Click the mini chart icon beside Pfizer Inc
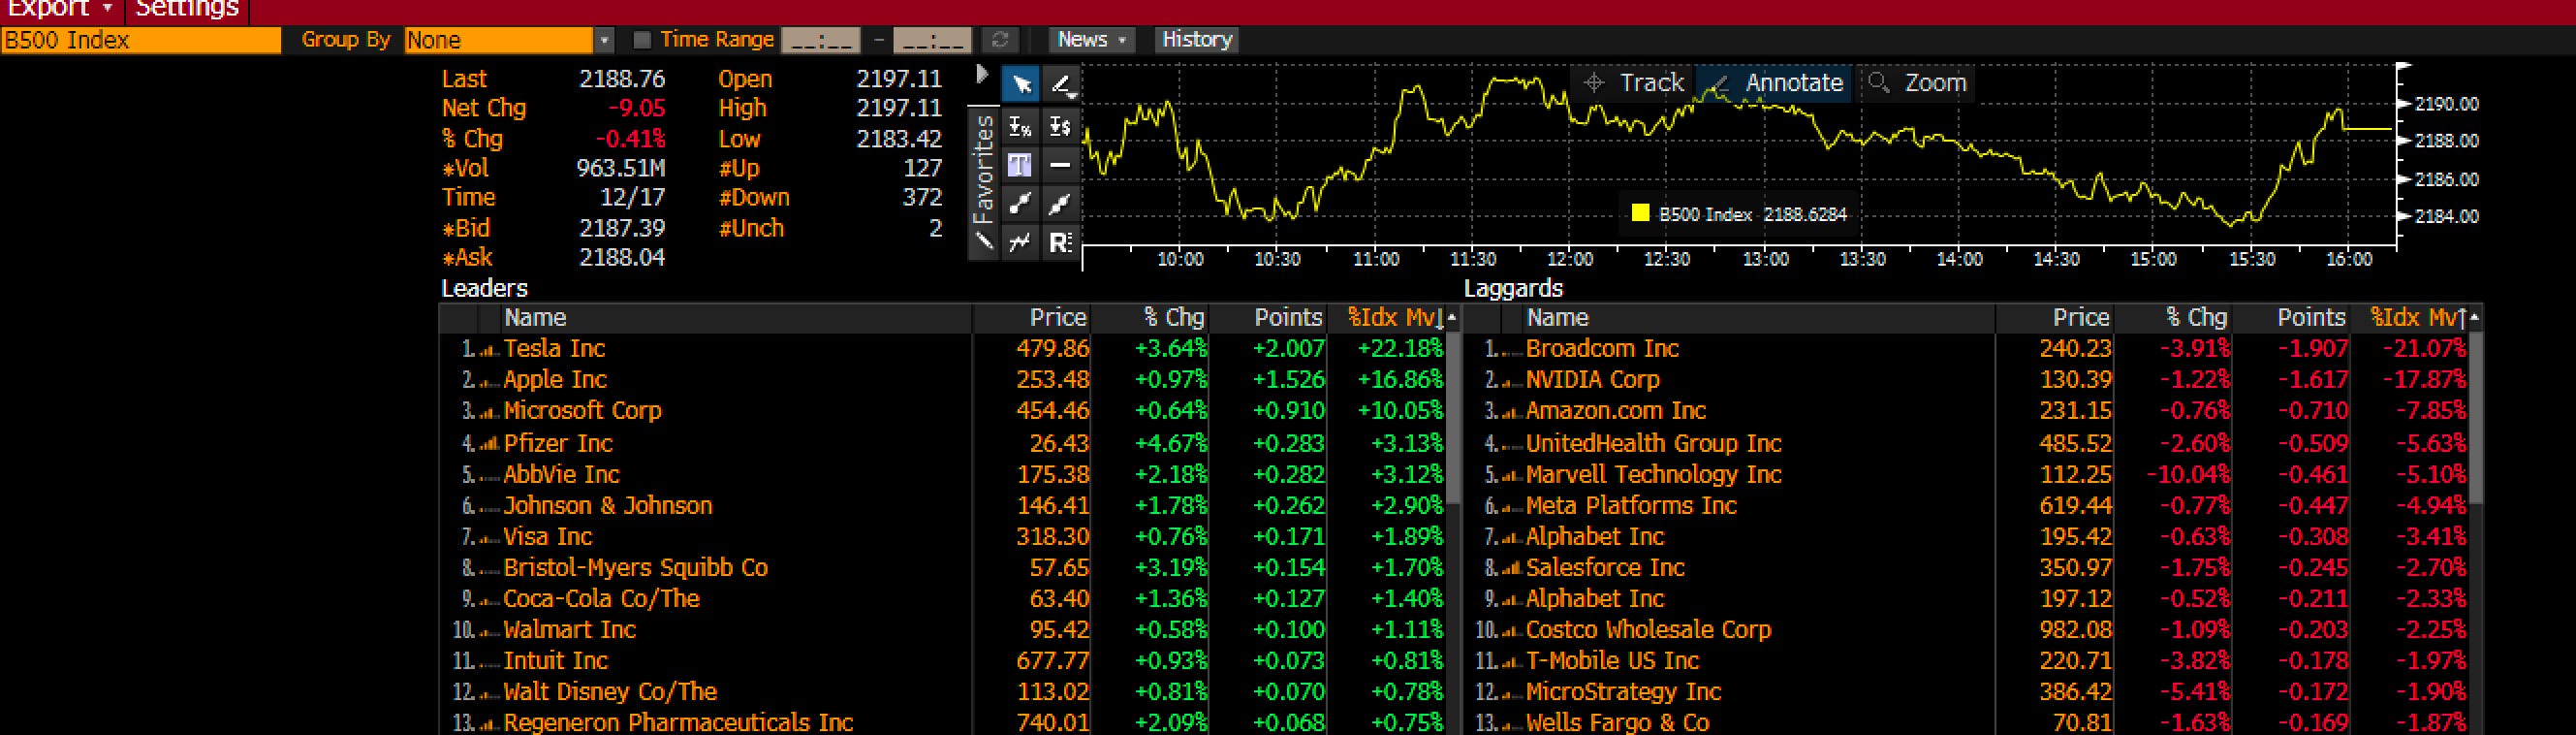Screen dimensions: 2576x735 (x=489, y=444)
